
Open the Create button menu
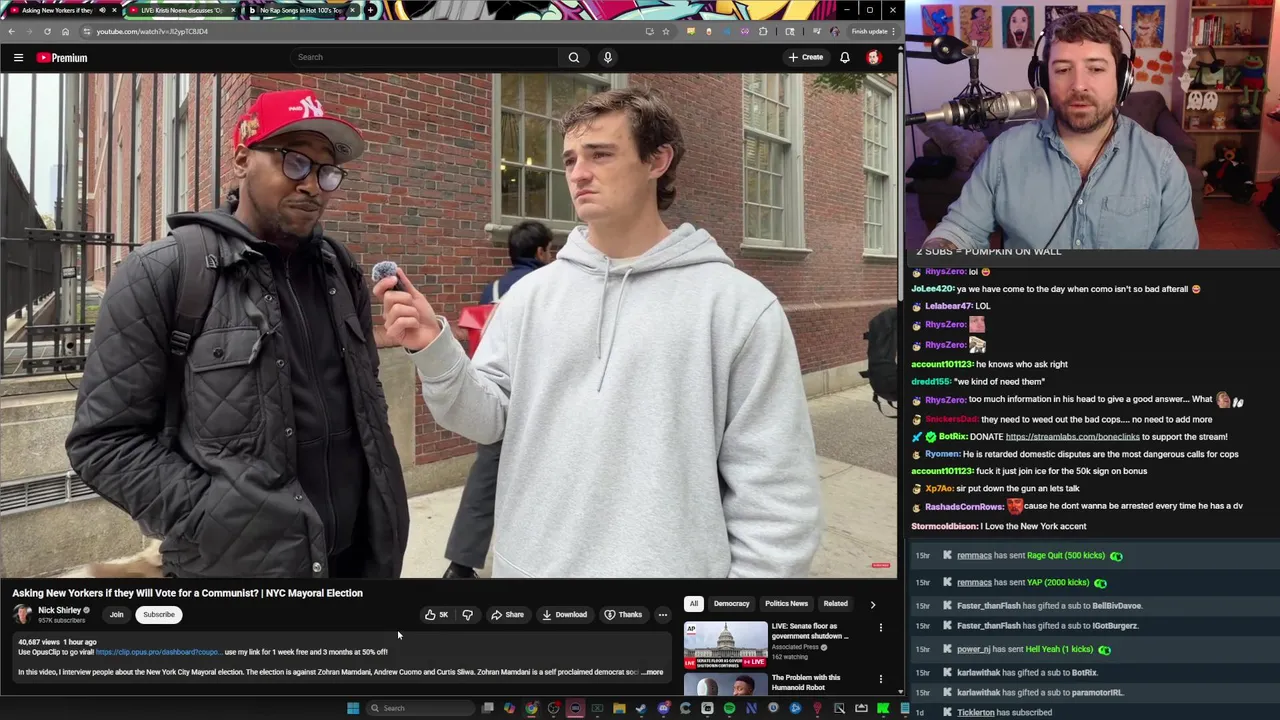point(806,57)
